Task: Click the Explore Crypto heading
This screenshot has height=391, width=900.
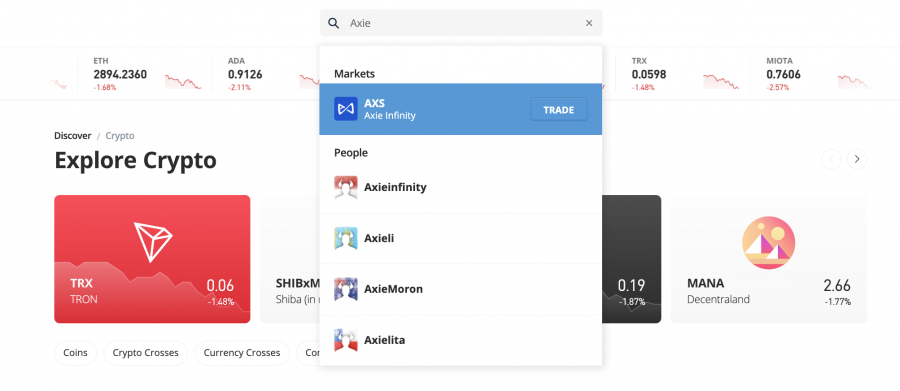Action: pos(135,160)
